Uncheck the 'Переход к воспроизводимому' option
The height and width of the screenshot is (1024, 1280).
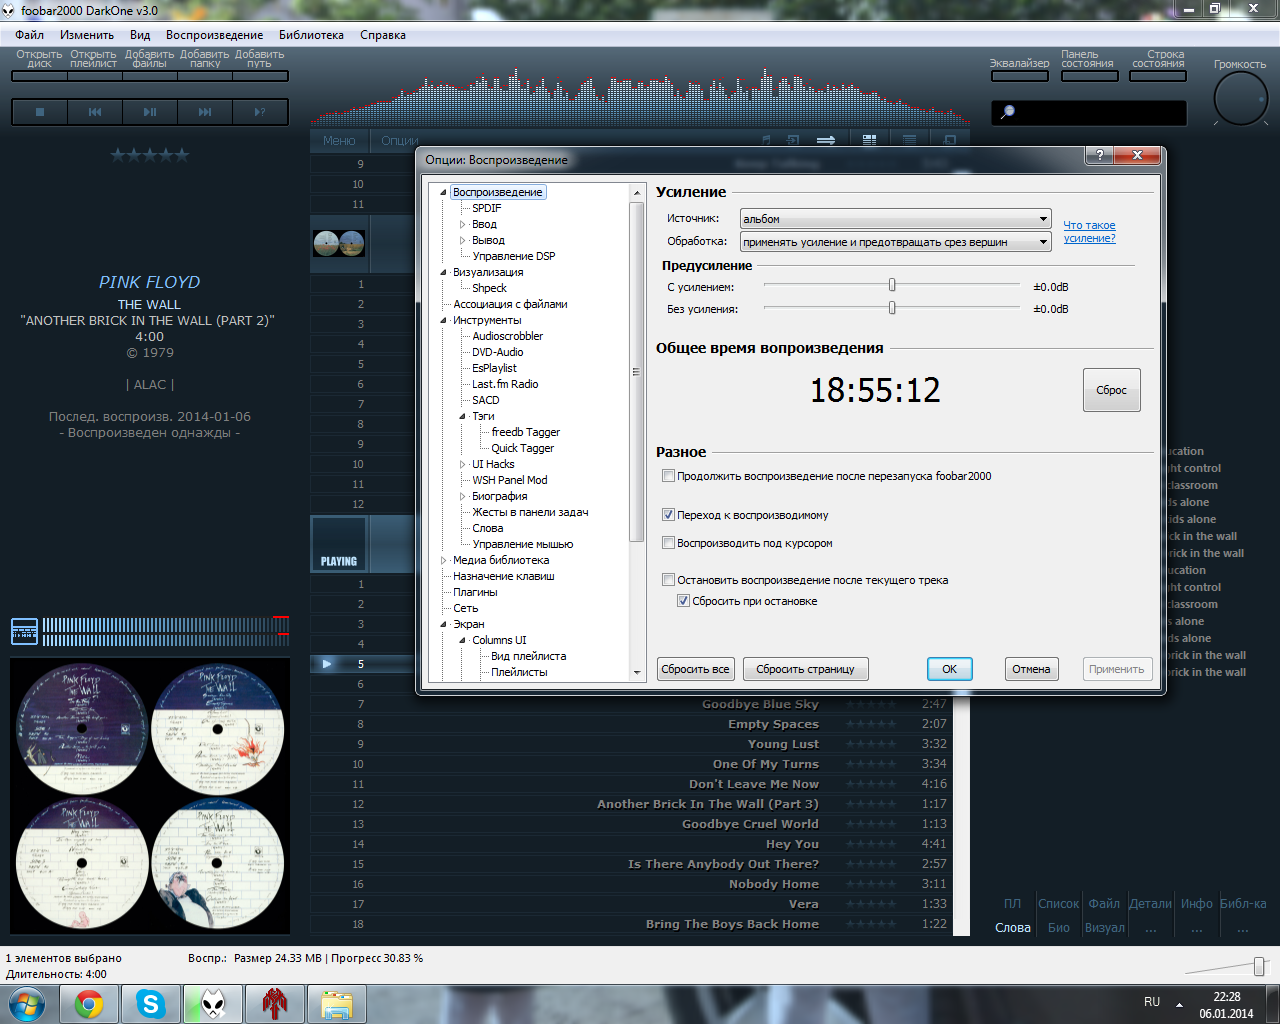[668, 515]
